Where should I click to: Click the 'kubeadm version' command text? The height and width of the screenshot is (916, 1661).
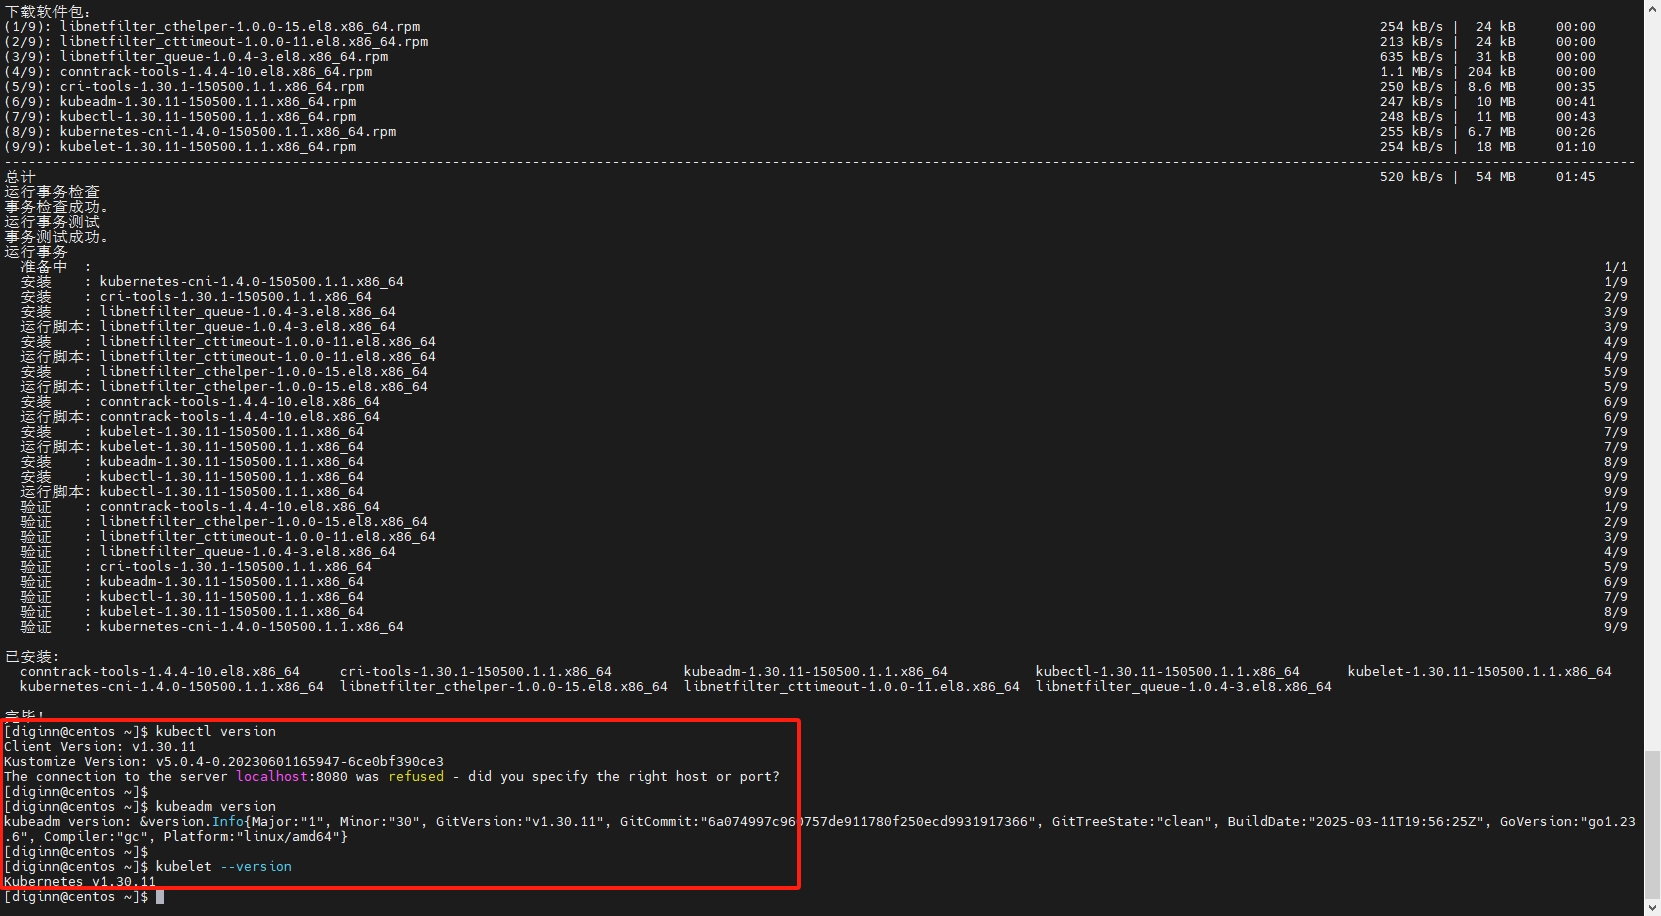tap(215, 807)
